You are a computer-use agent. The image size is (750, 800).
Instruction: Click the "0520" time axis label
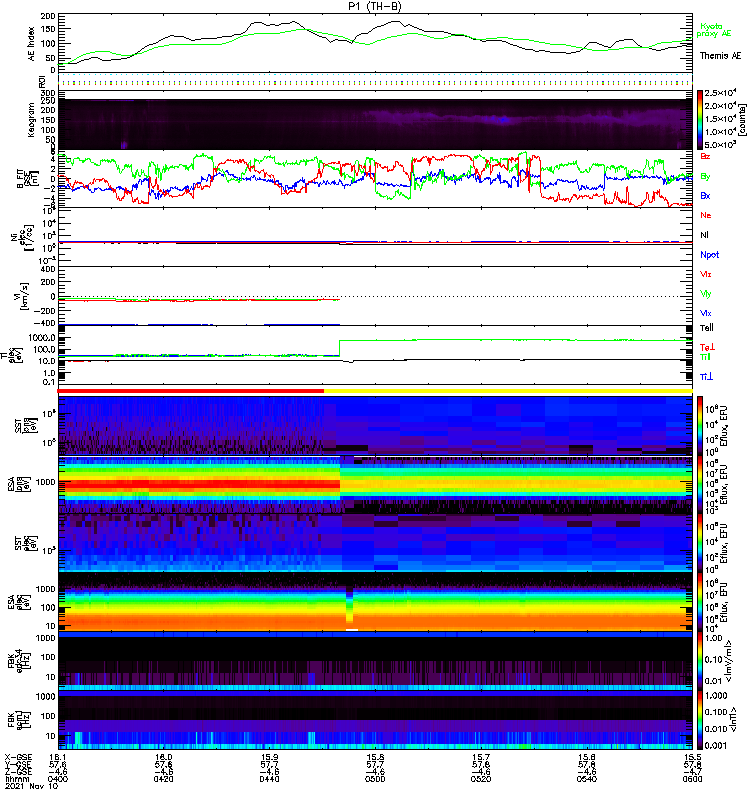tap(481, 779)
